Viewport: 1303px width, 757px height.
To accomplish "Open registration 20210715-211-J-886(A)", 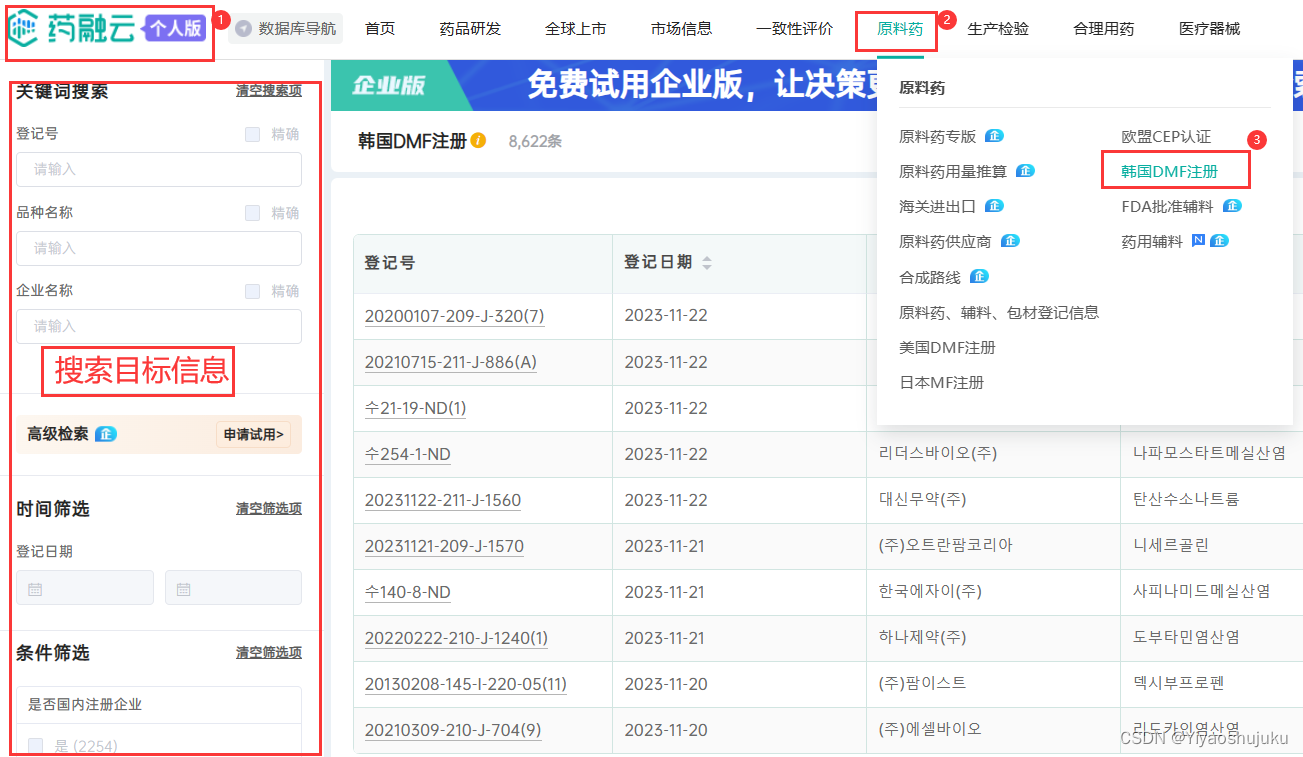I will 450,362.
